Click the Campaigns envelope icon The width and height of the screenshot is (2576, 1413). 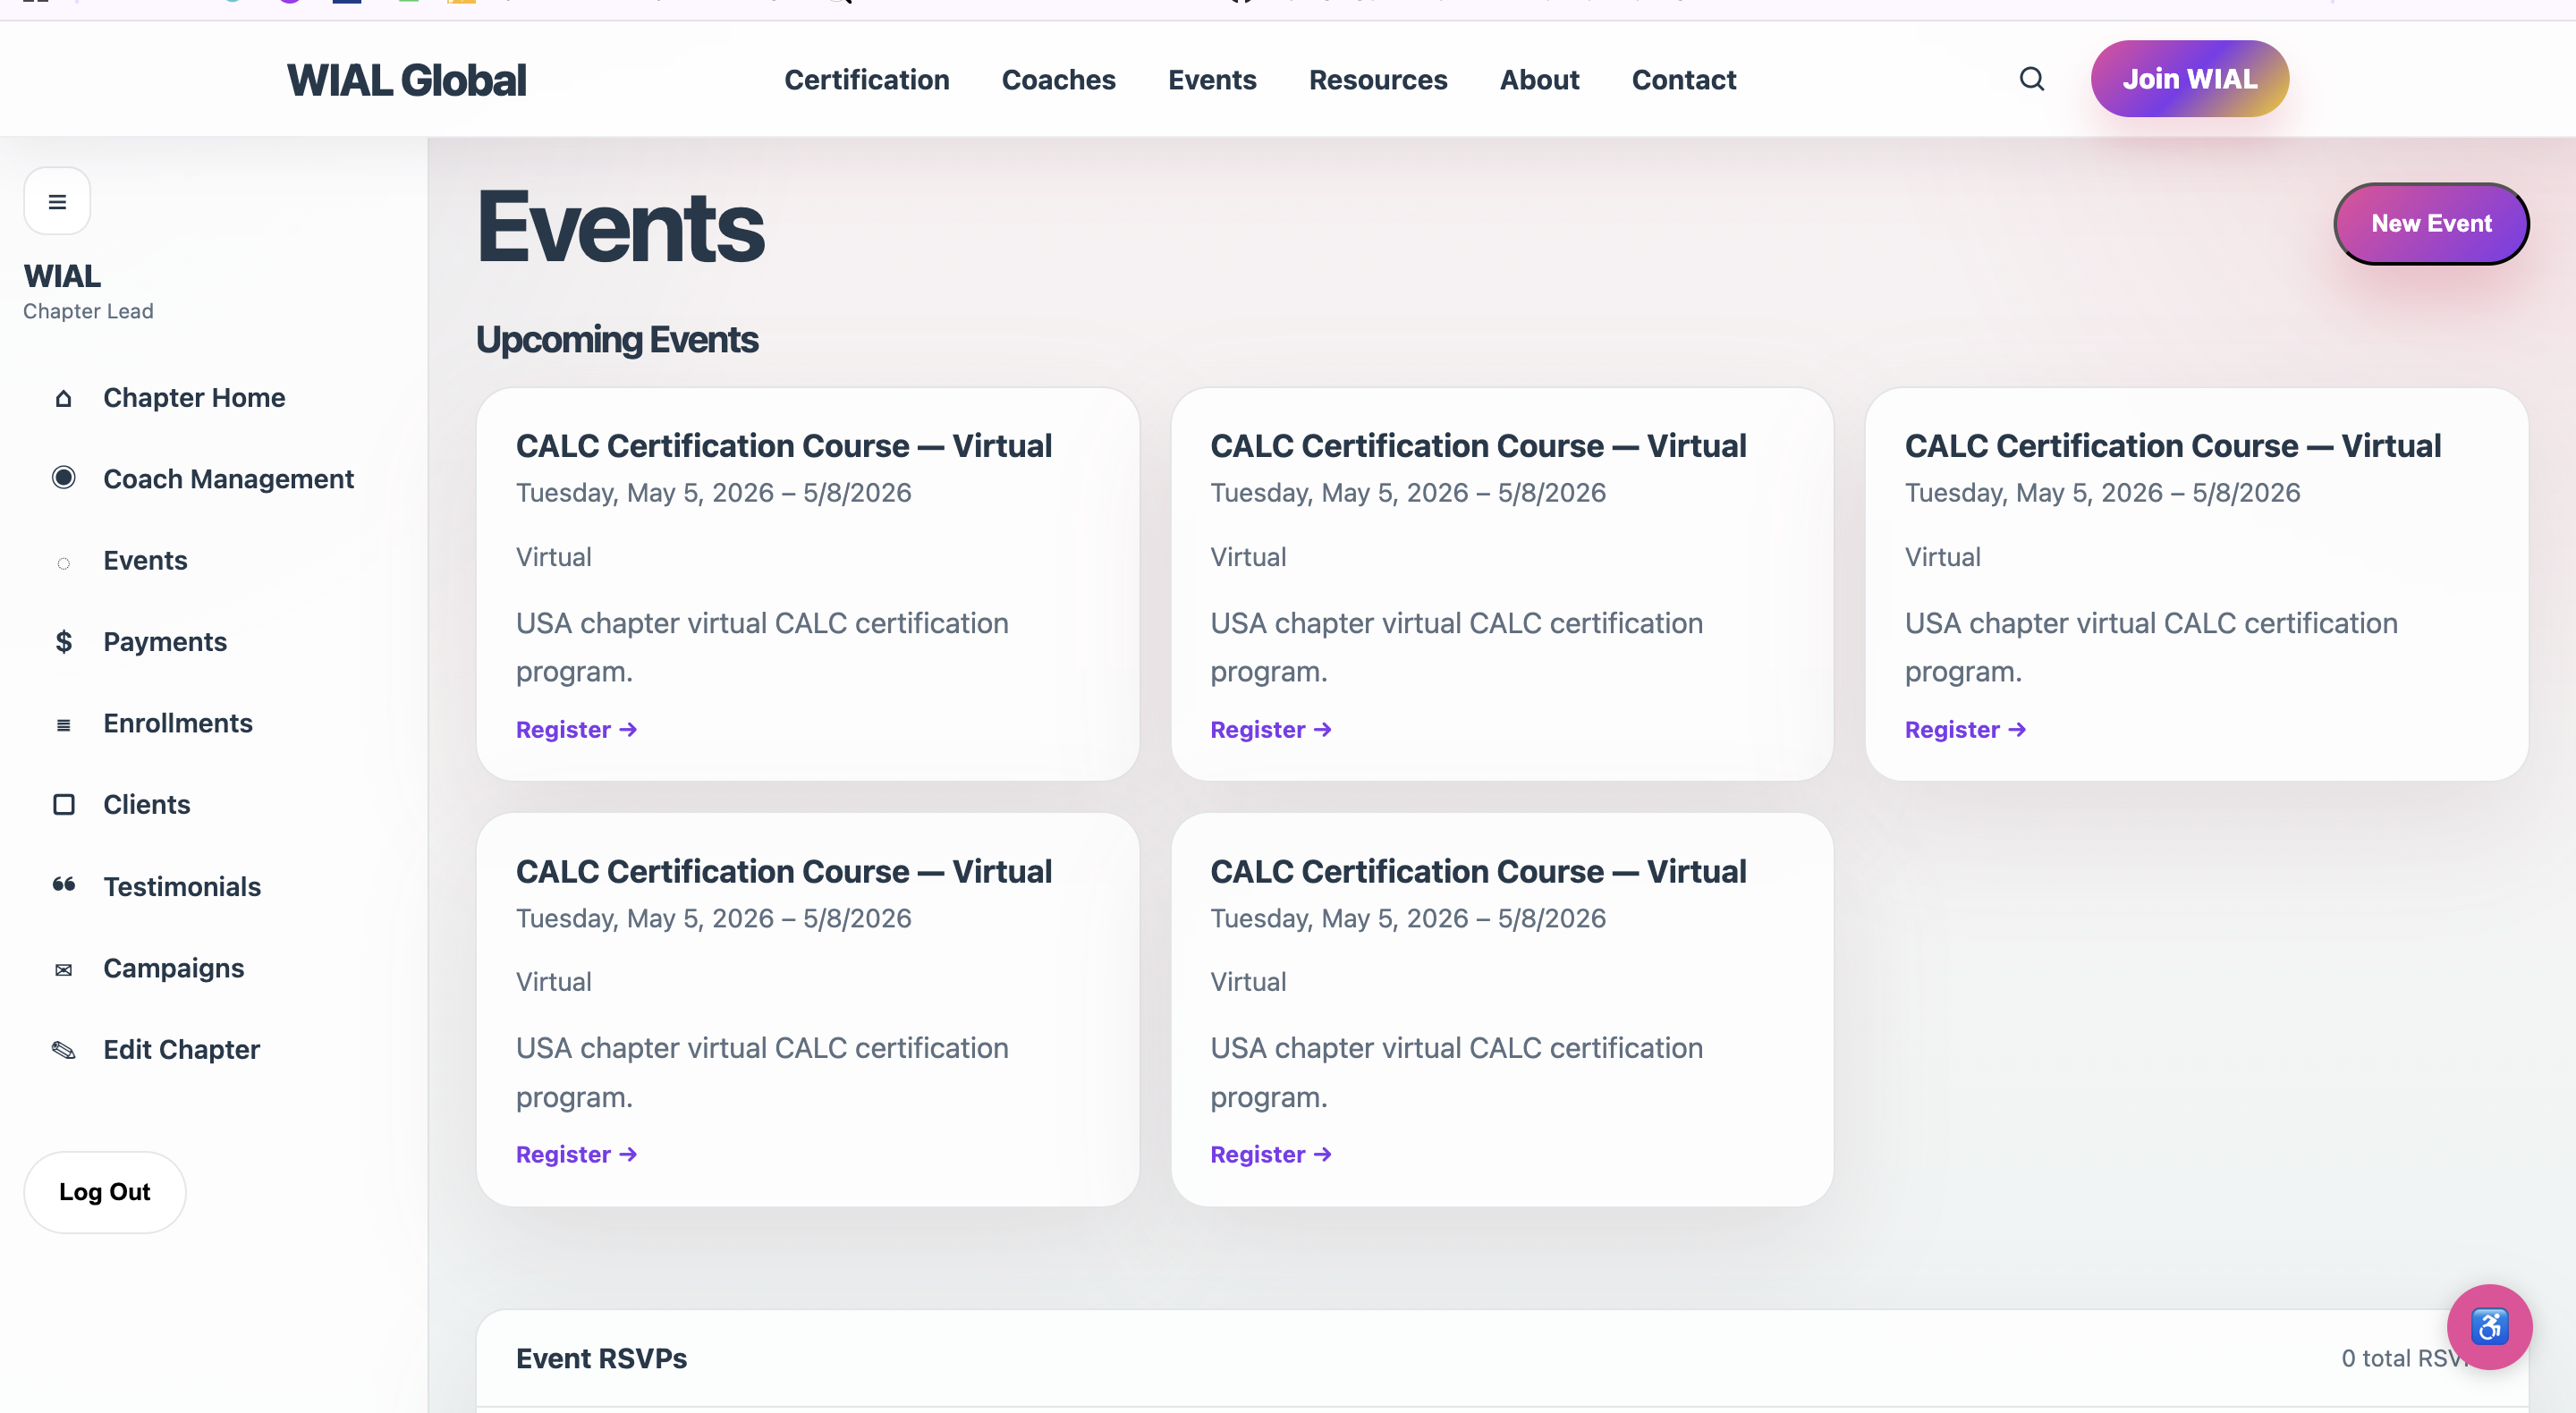pyautogui.click(x=63, y=969)
